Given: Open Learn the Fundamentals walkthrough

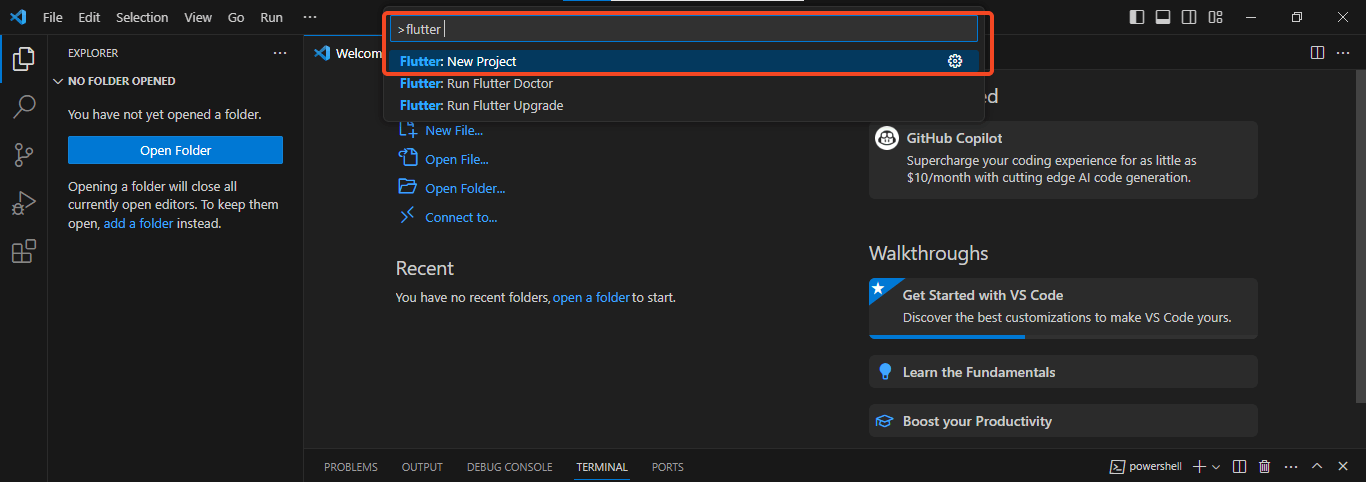Looking at the screenshot, I should tap(1063, 372).
